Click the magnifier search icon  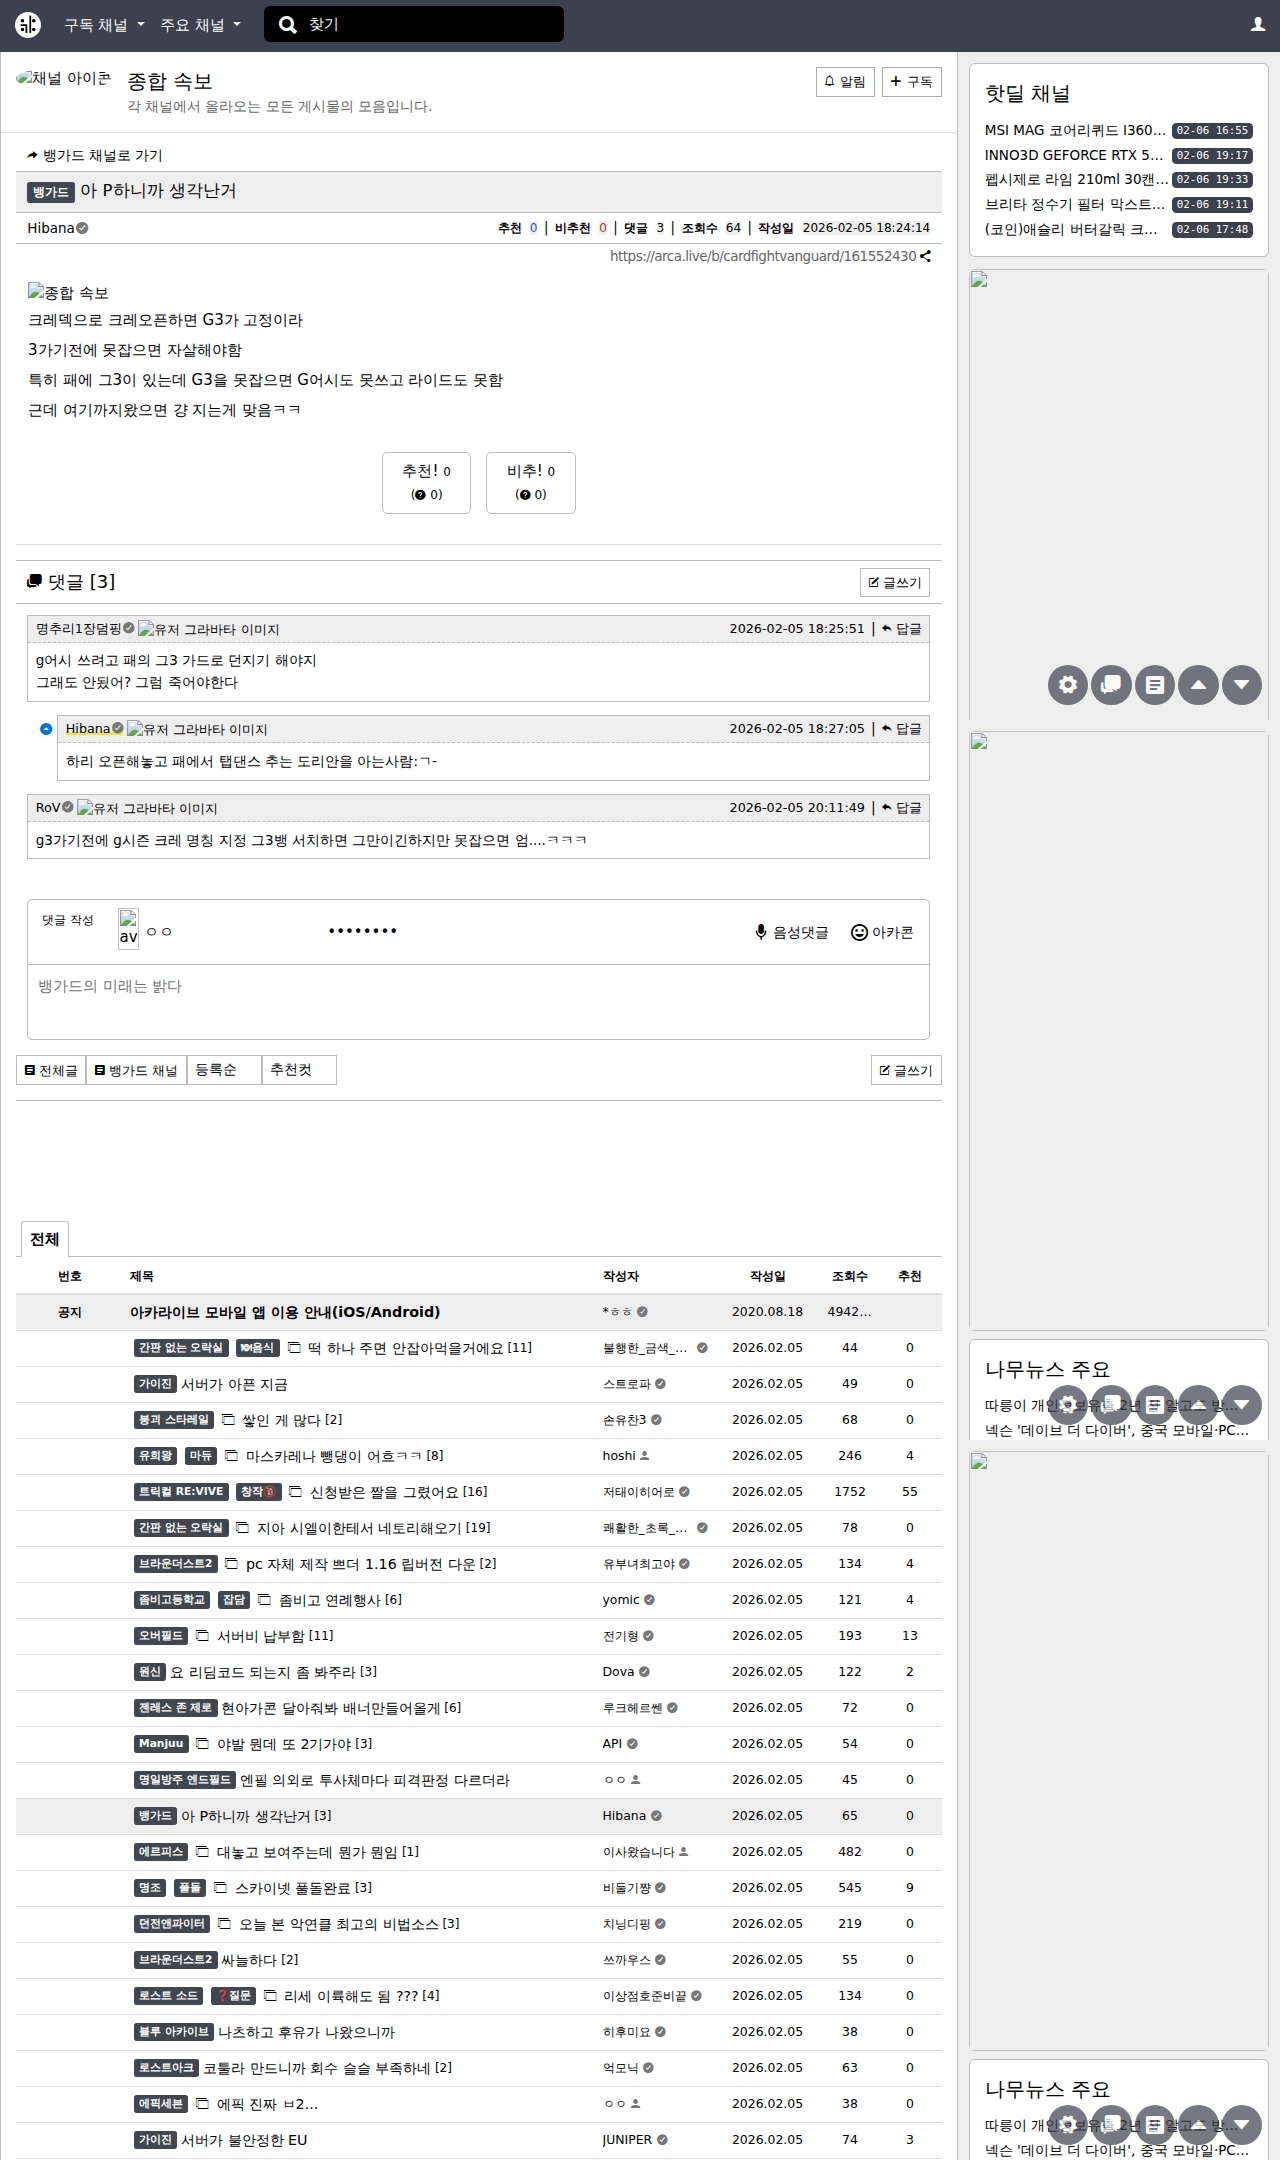pos(288,25)
